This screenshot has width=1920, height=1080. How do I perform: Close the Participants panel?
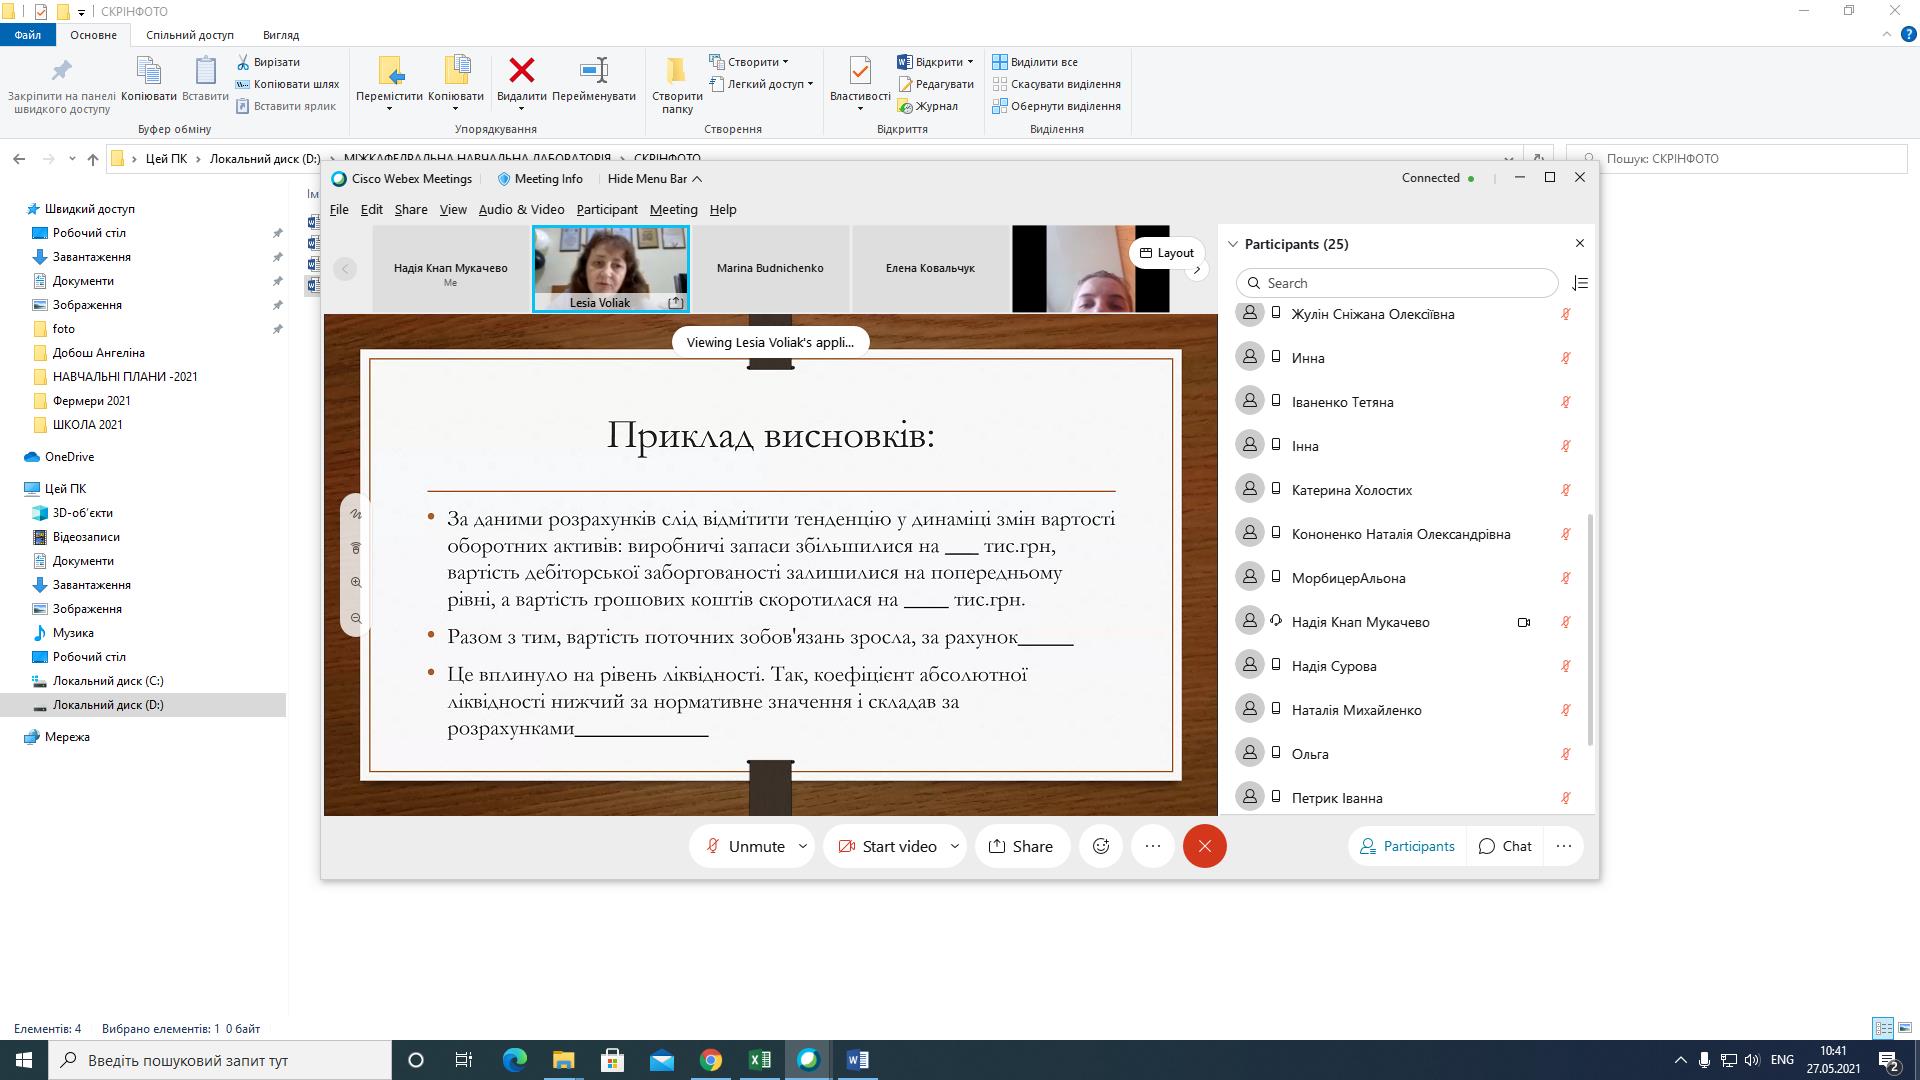(x=1580, y=243)
